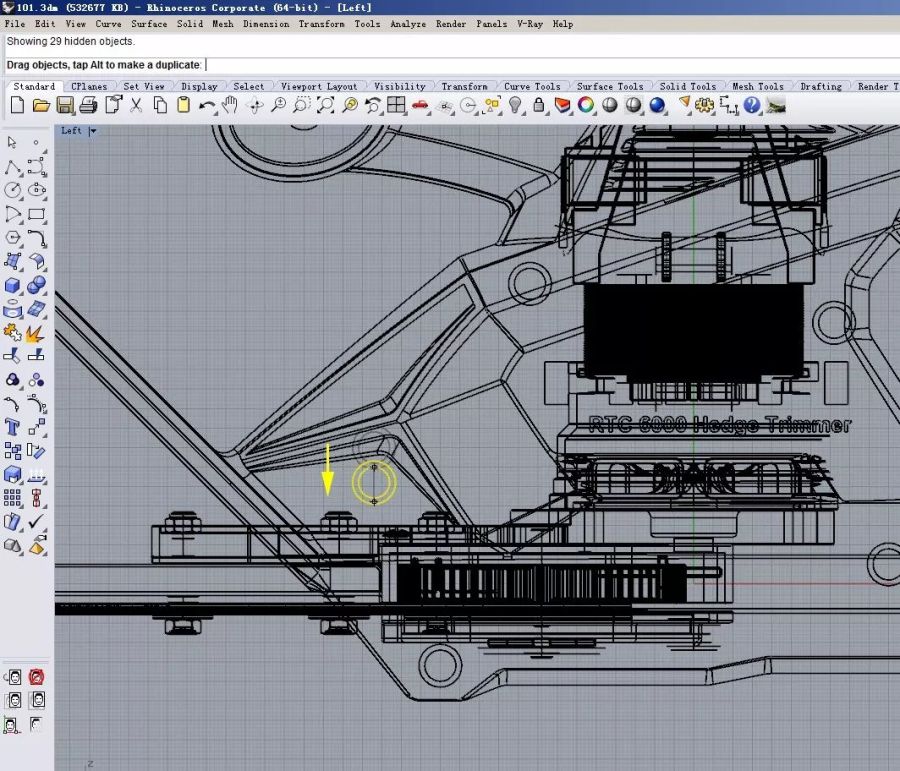Select the Text object tool
The height and width of the screenshot is (771, 900).
click(x=13, y=427)
